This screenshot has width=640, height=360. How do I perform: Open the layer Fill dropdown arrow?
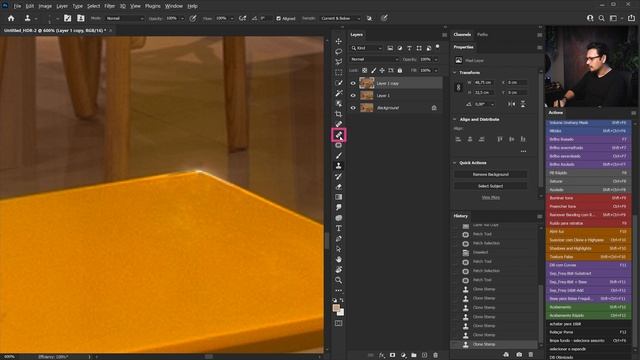tap(436, 71)
